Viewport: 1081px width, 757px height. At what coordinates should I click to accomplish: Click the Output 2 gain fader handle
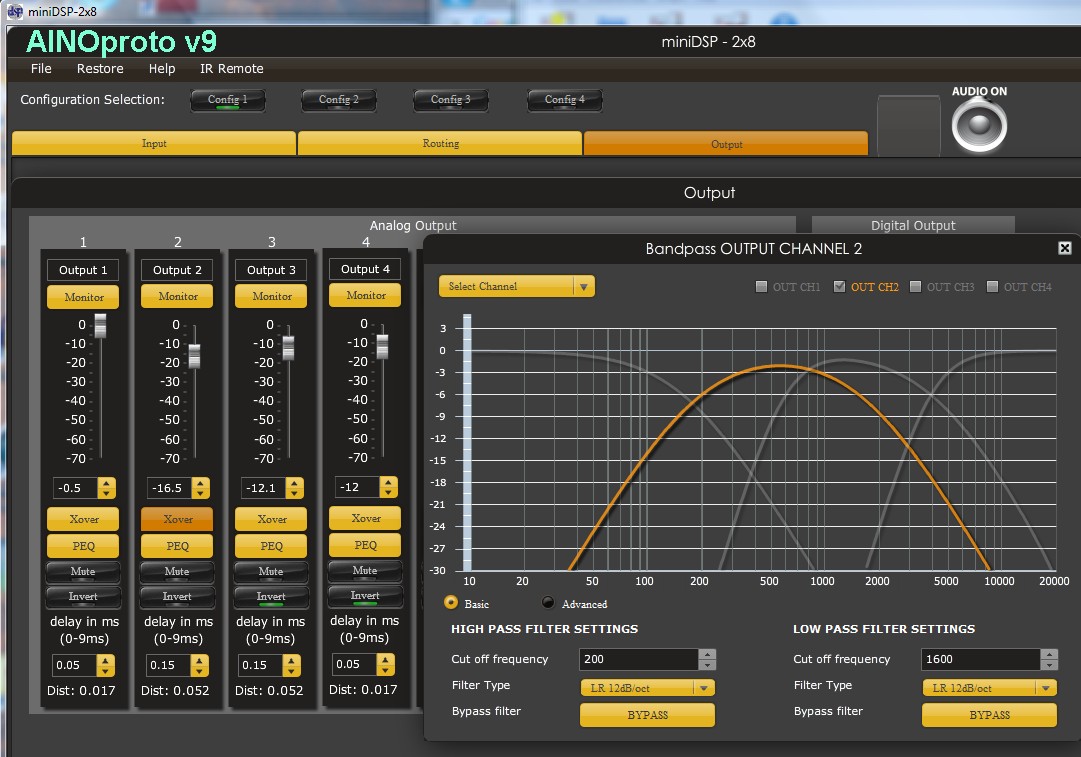tap(194, 356)
